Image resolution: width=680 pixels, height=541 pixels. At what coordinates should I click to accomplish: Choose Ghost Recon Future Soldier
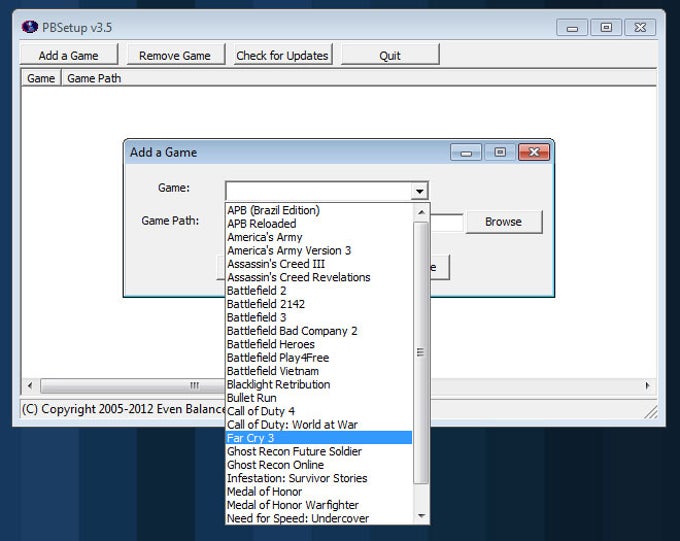coord(319,452)
